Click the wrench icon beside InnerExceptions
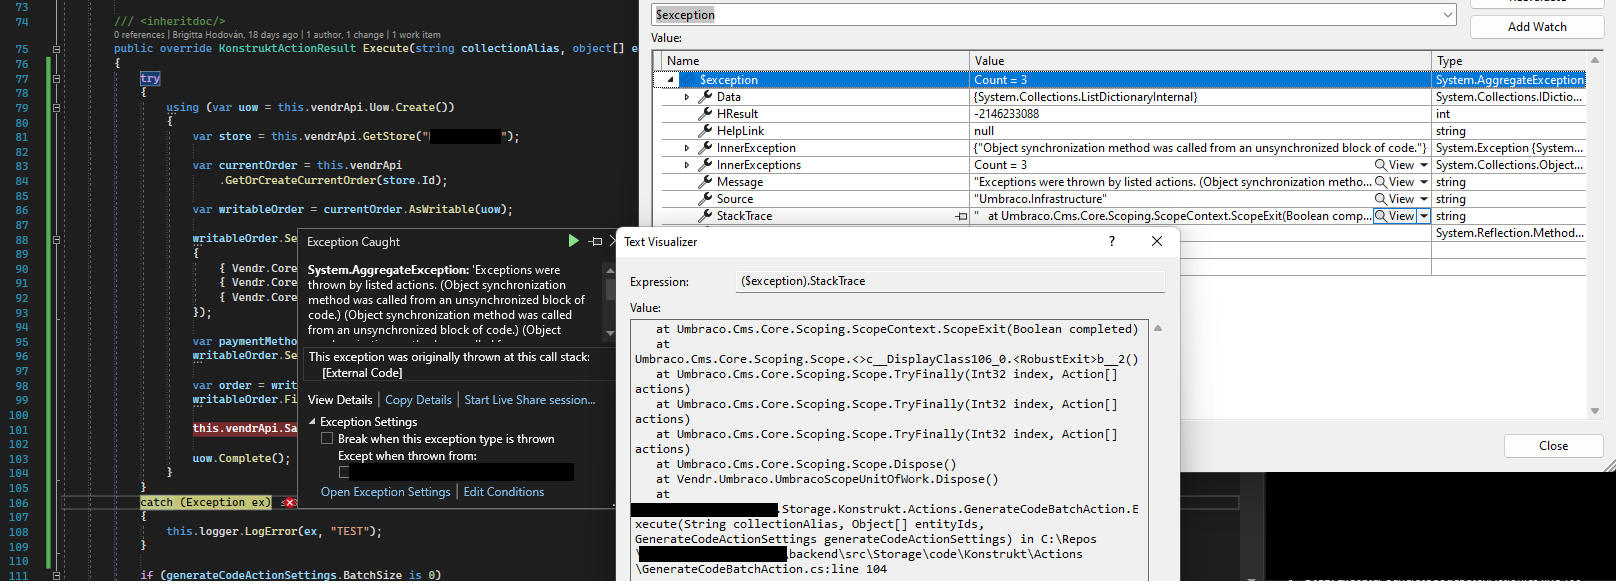This screenshot has height=584, width=1616. coord(705,165)
